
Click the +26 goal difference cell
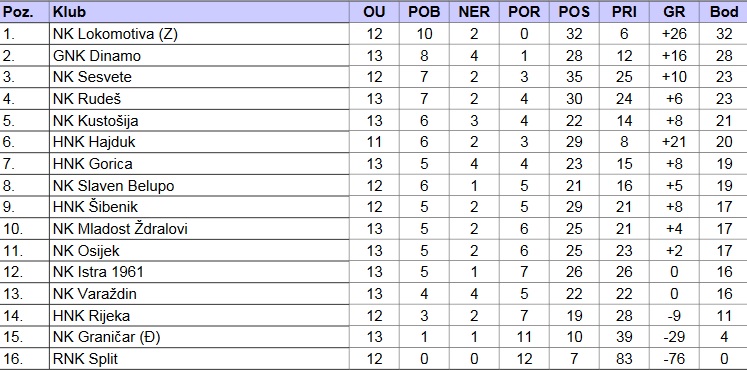[x=674, y=34]
